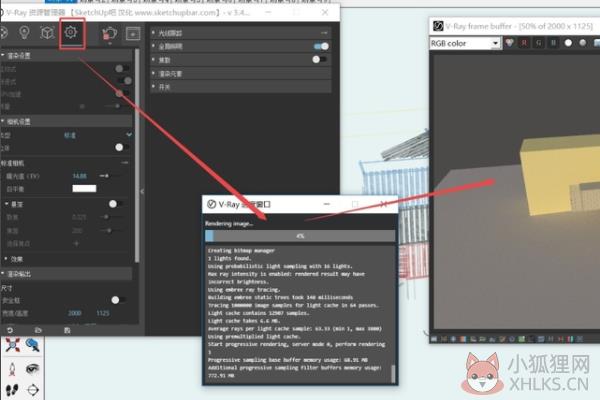This screenshot has height=400, width=600.
Task: Click settings panel vertical scrollbar
Action: point(137,155)
